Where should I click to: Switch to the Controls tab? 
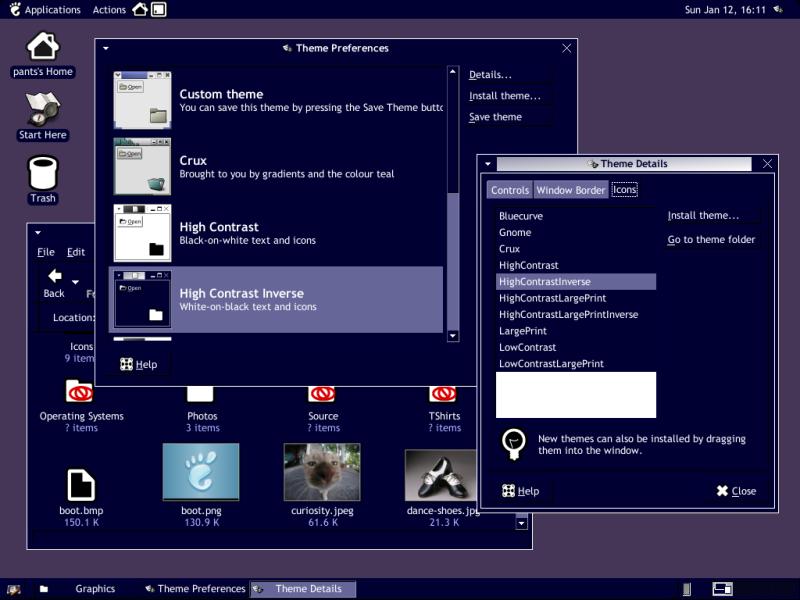tap(510, 190)
